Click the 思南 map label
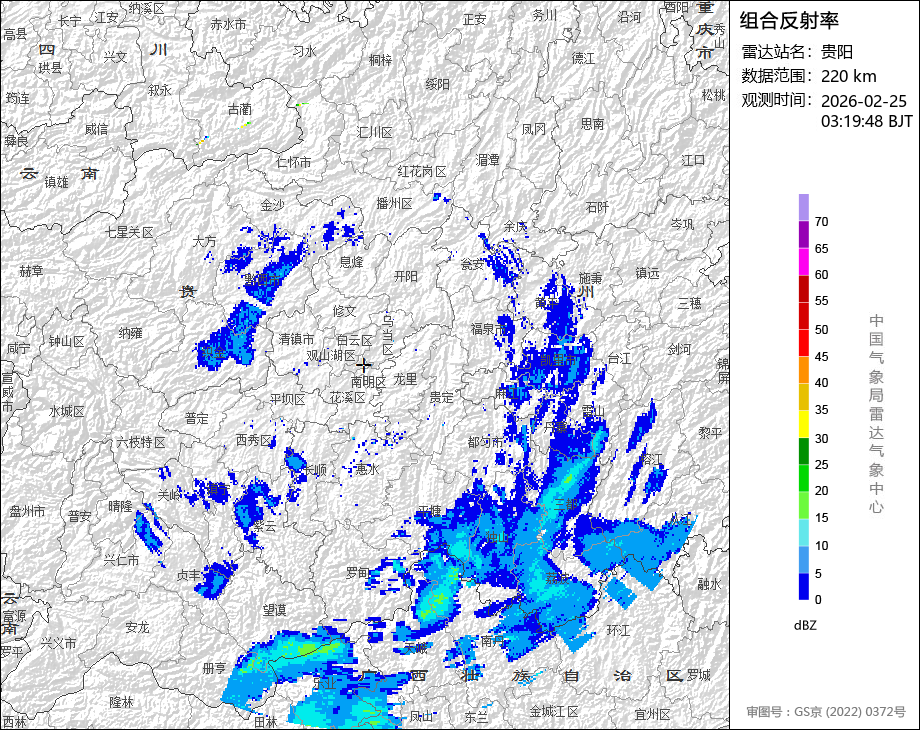Screen dimensions: 920x730 pyautogui.click(x=592, y=124)
